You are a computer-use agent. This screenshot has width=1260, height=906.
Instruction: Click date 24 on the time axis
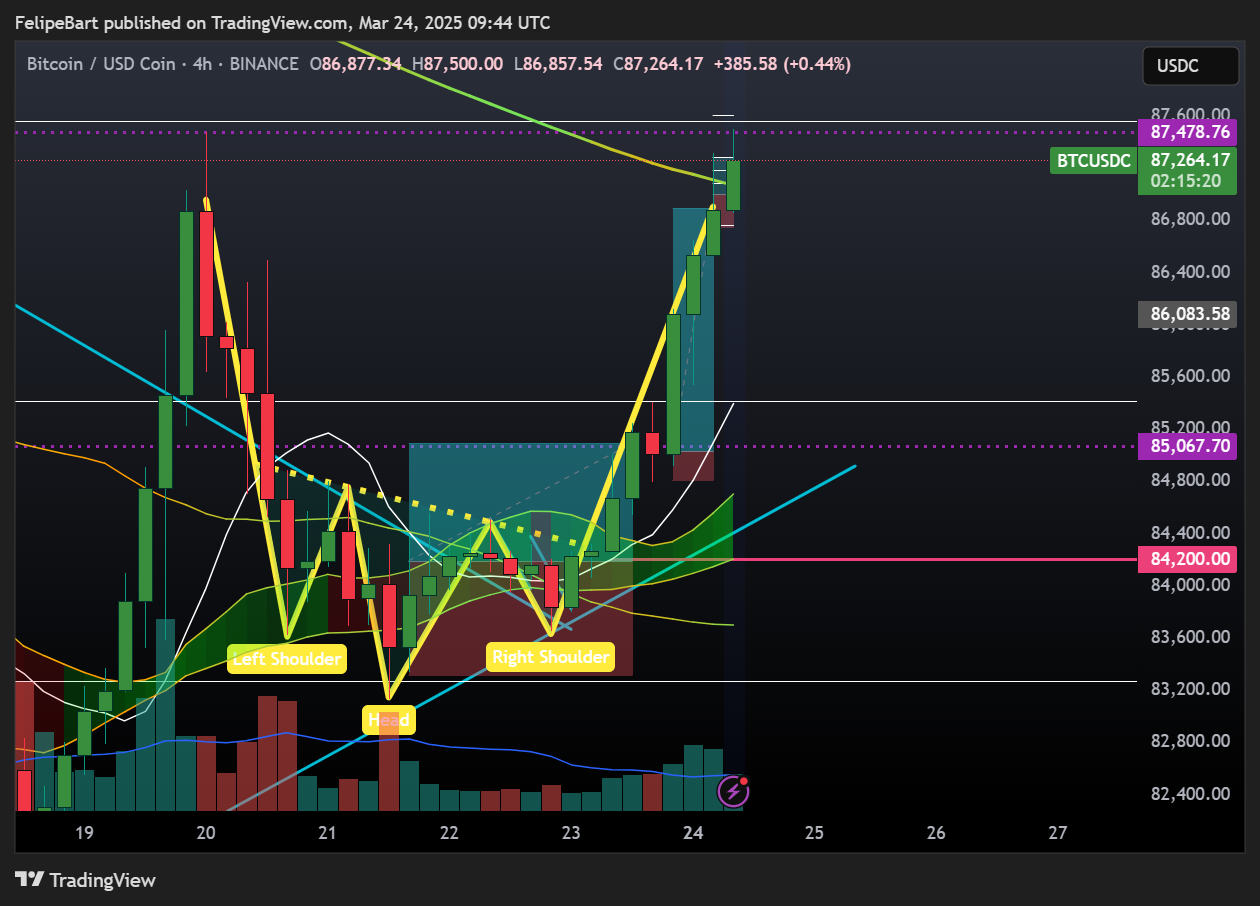pos(693,832)
